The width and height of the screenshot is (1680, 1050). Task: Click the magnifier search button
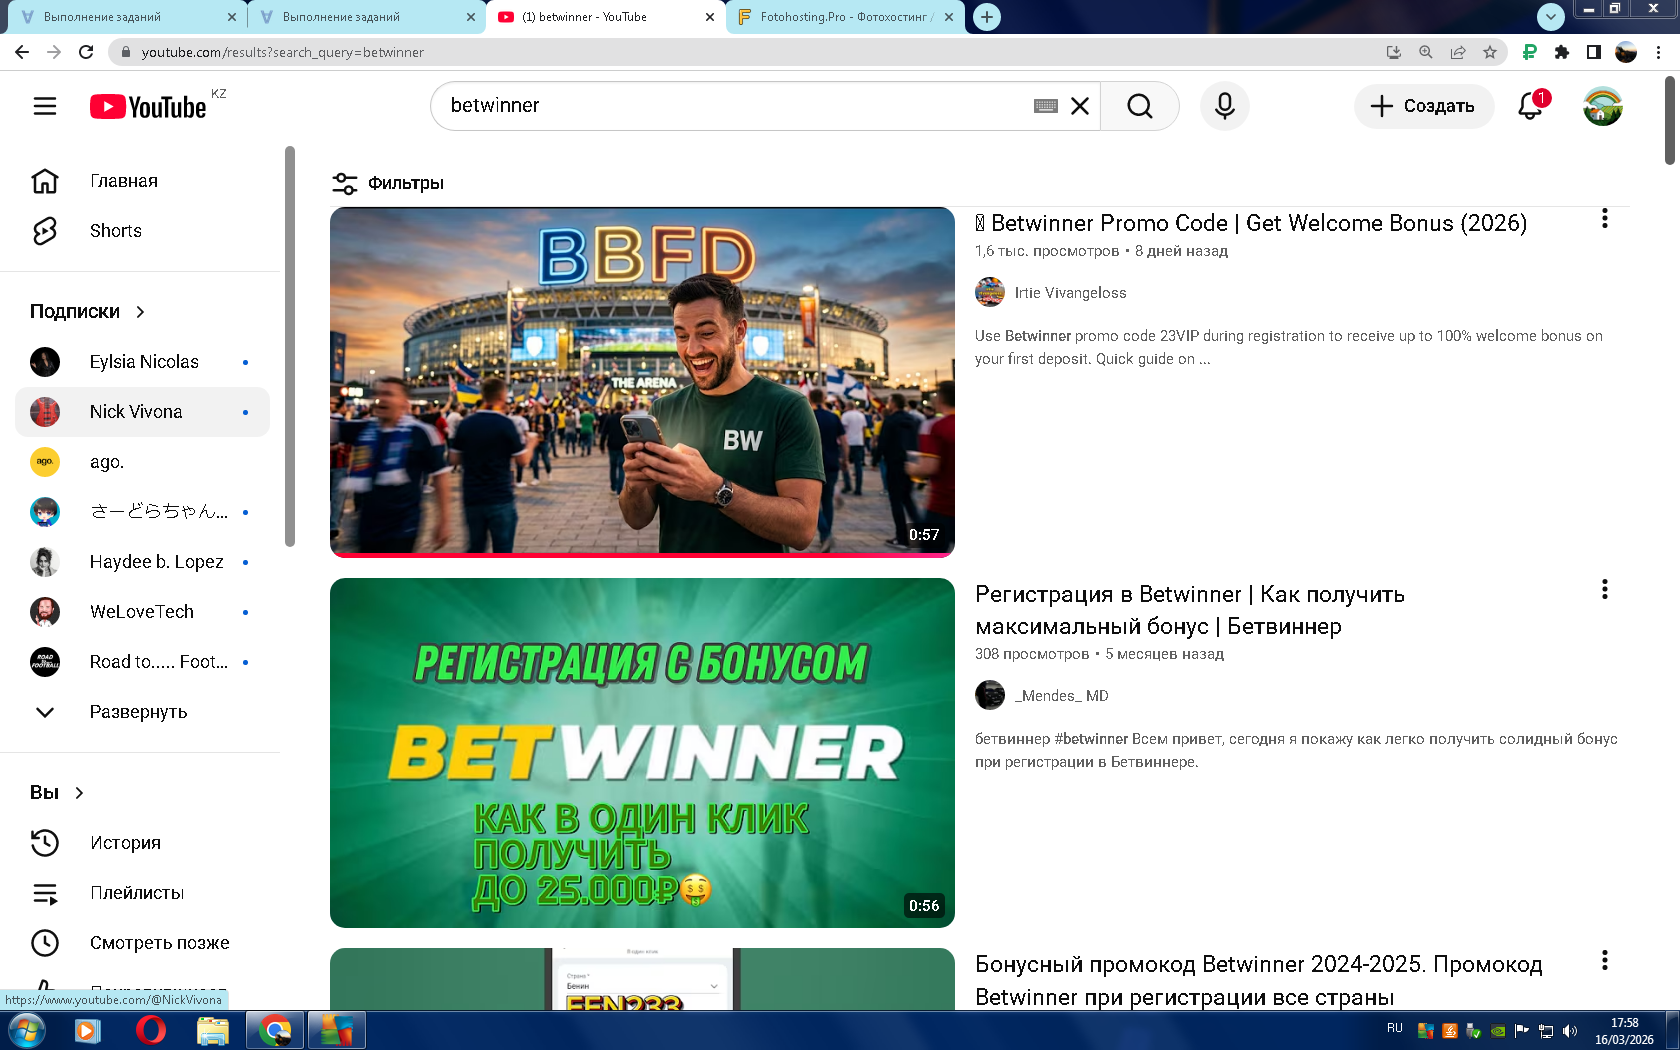(x=1139, y=106)
